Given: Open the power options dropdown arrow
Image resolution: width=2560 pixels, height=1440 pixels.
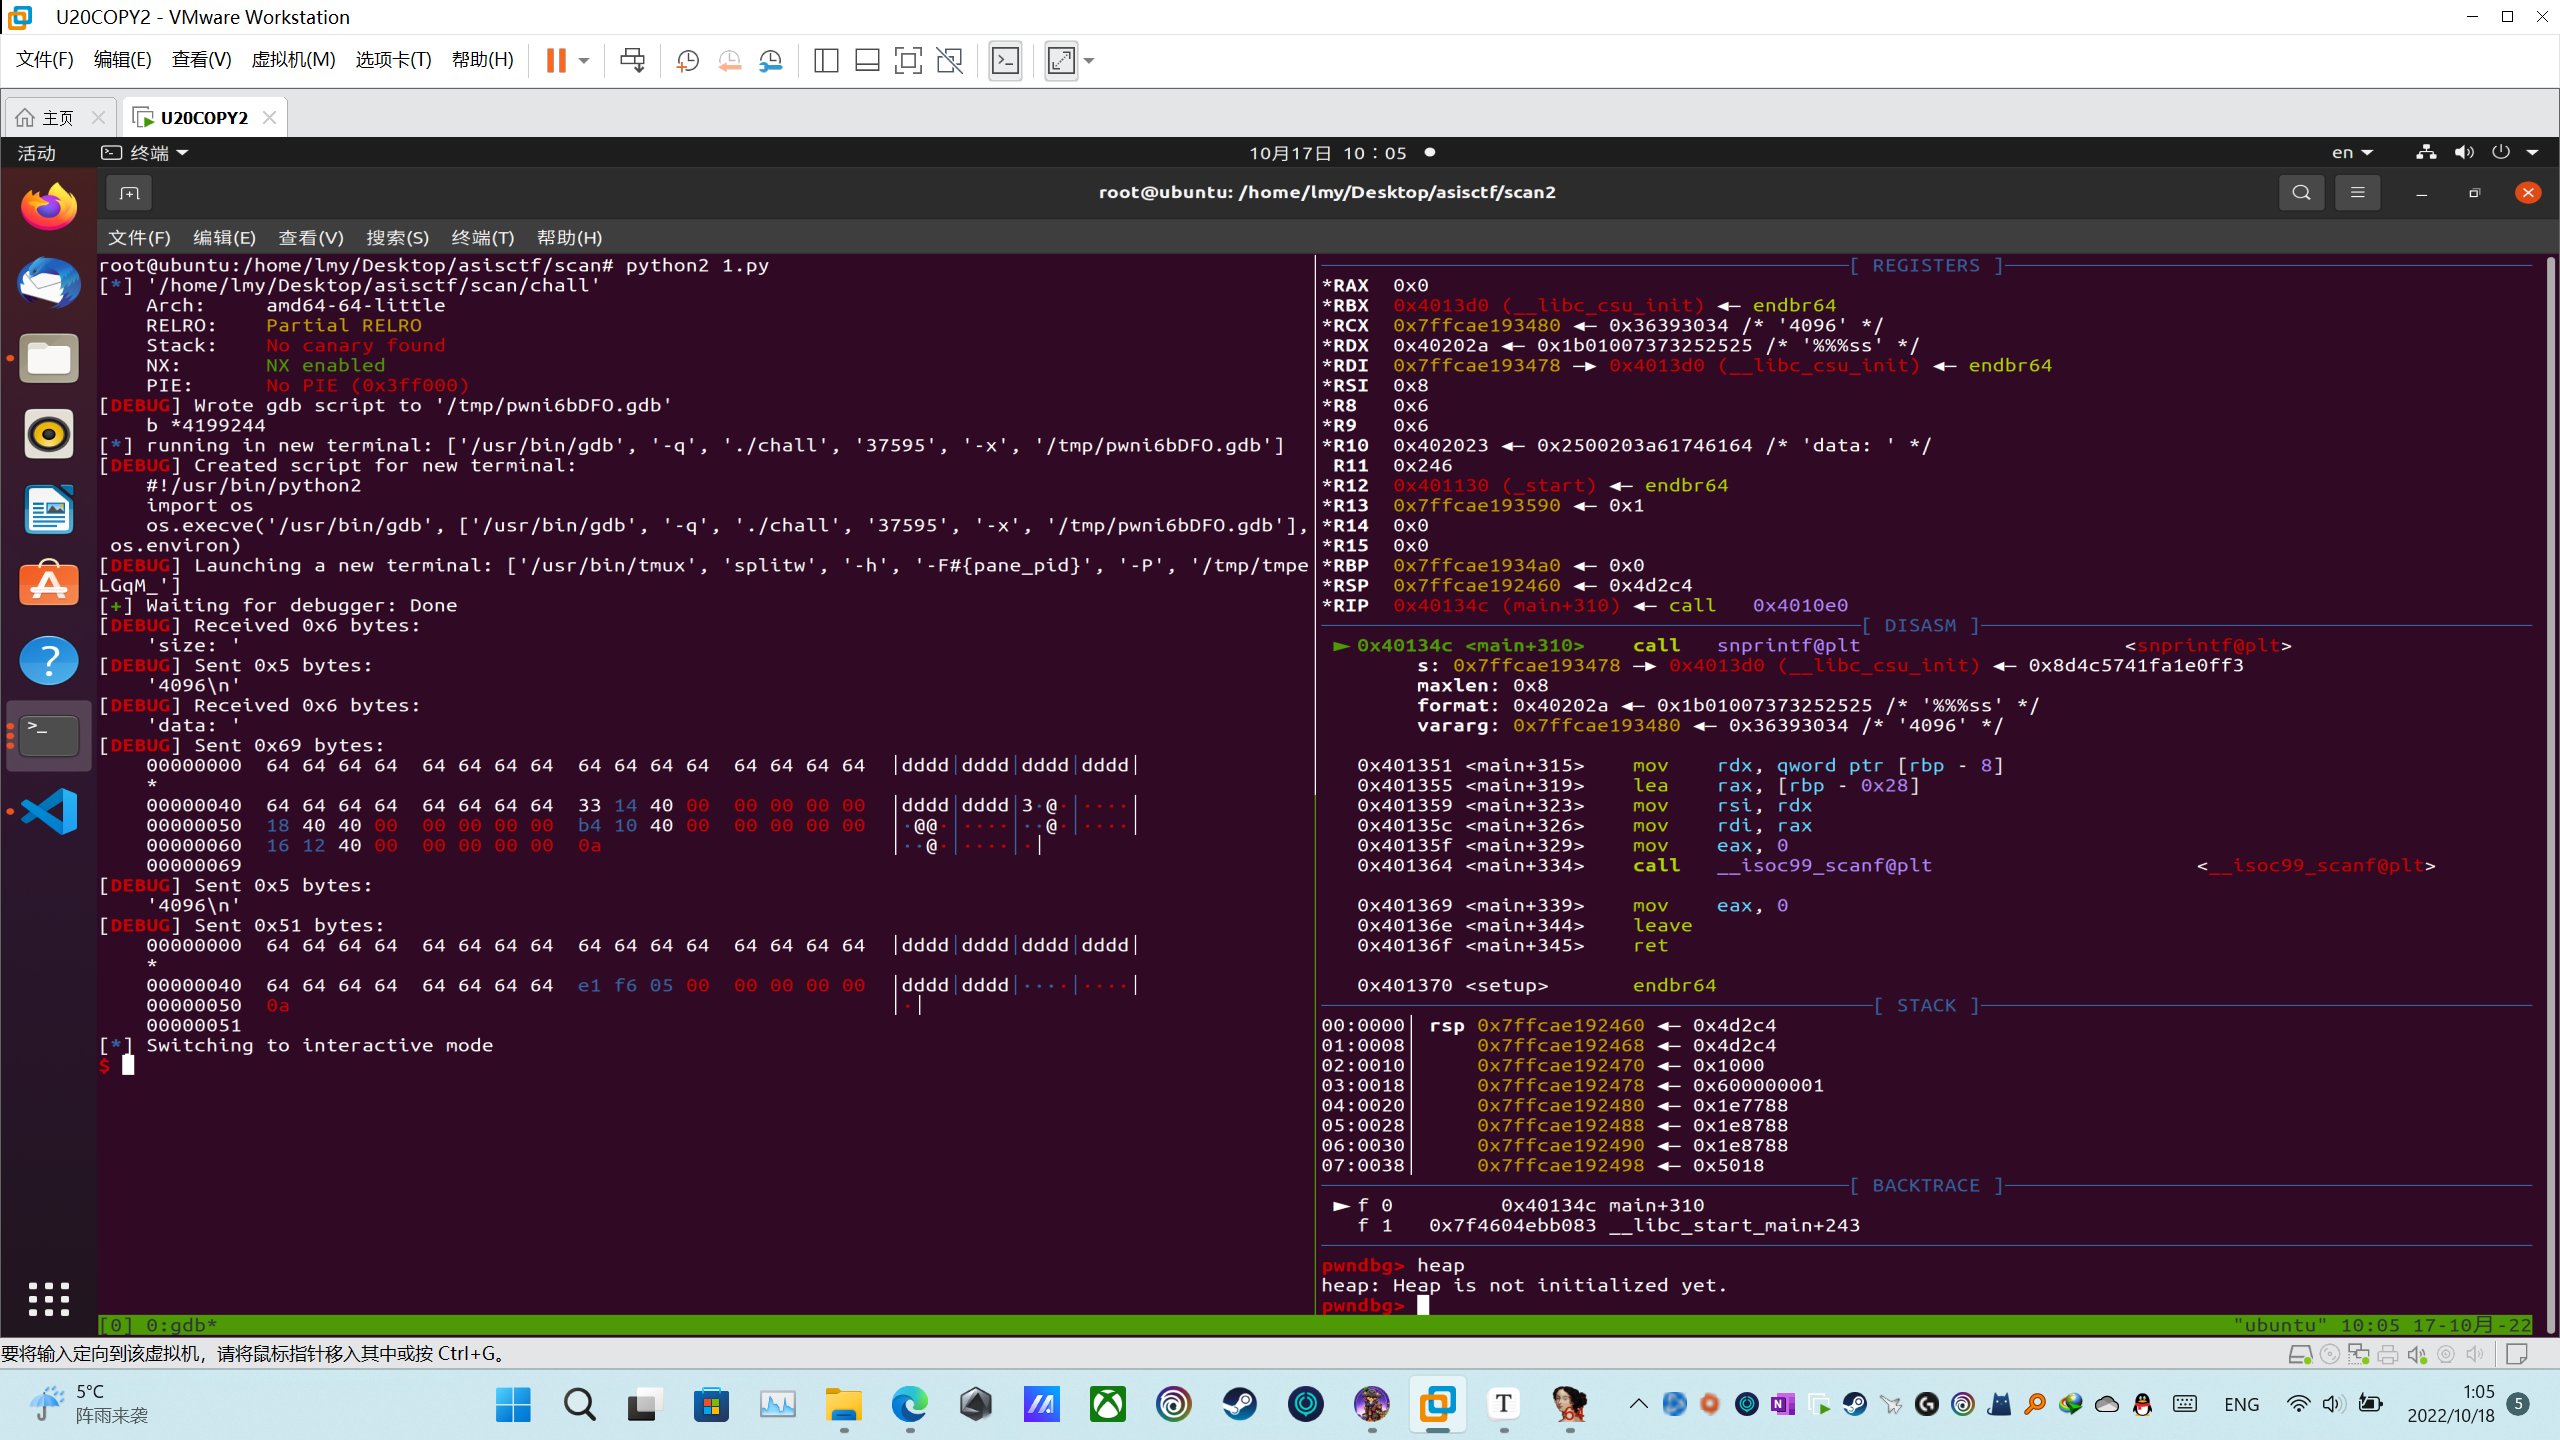Looking at the screenshot, I should (584, 60).
